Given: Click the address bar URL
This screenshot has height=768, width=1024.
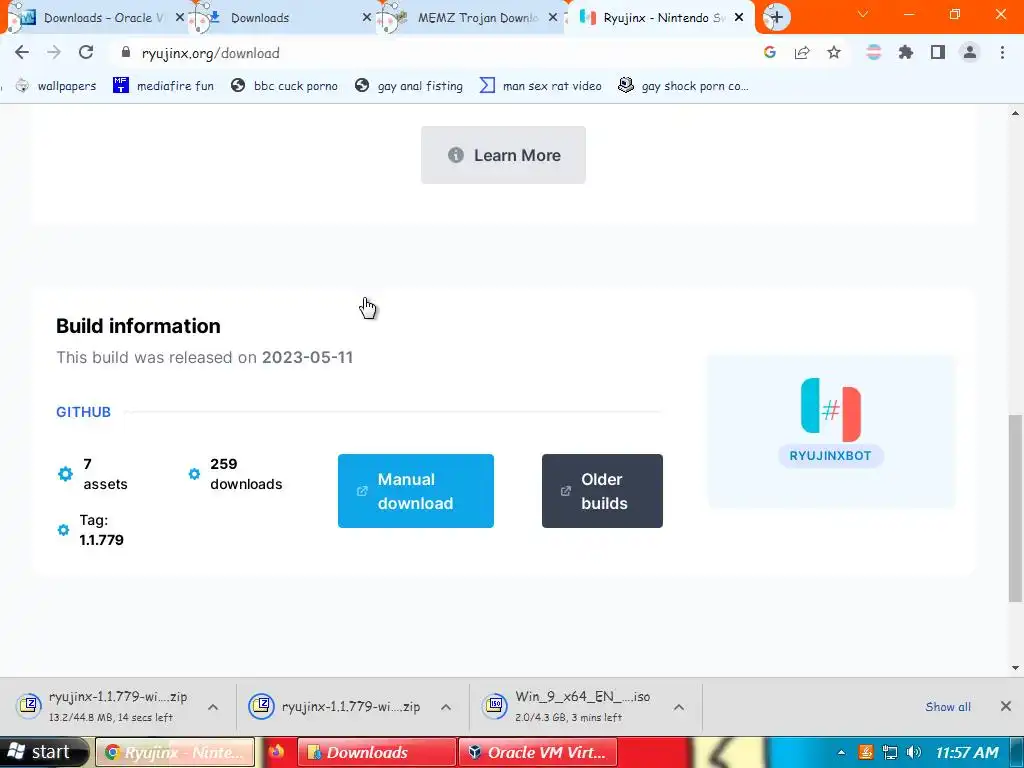Looking at the screenshot, I should pyautogui.click(x=210, y=53).
